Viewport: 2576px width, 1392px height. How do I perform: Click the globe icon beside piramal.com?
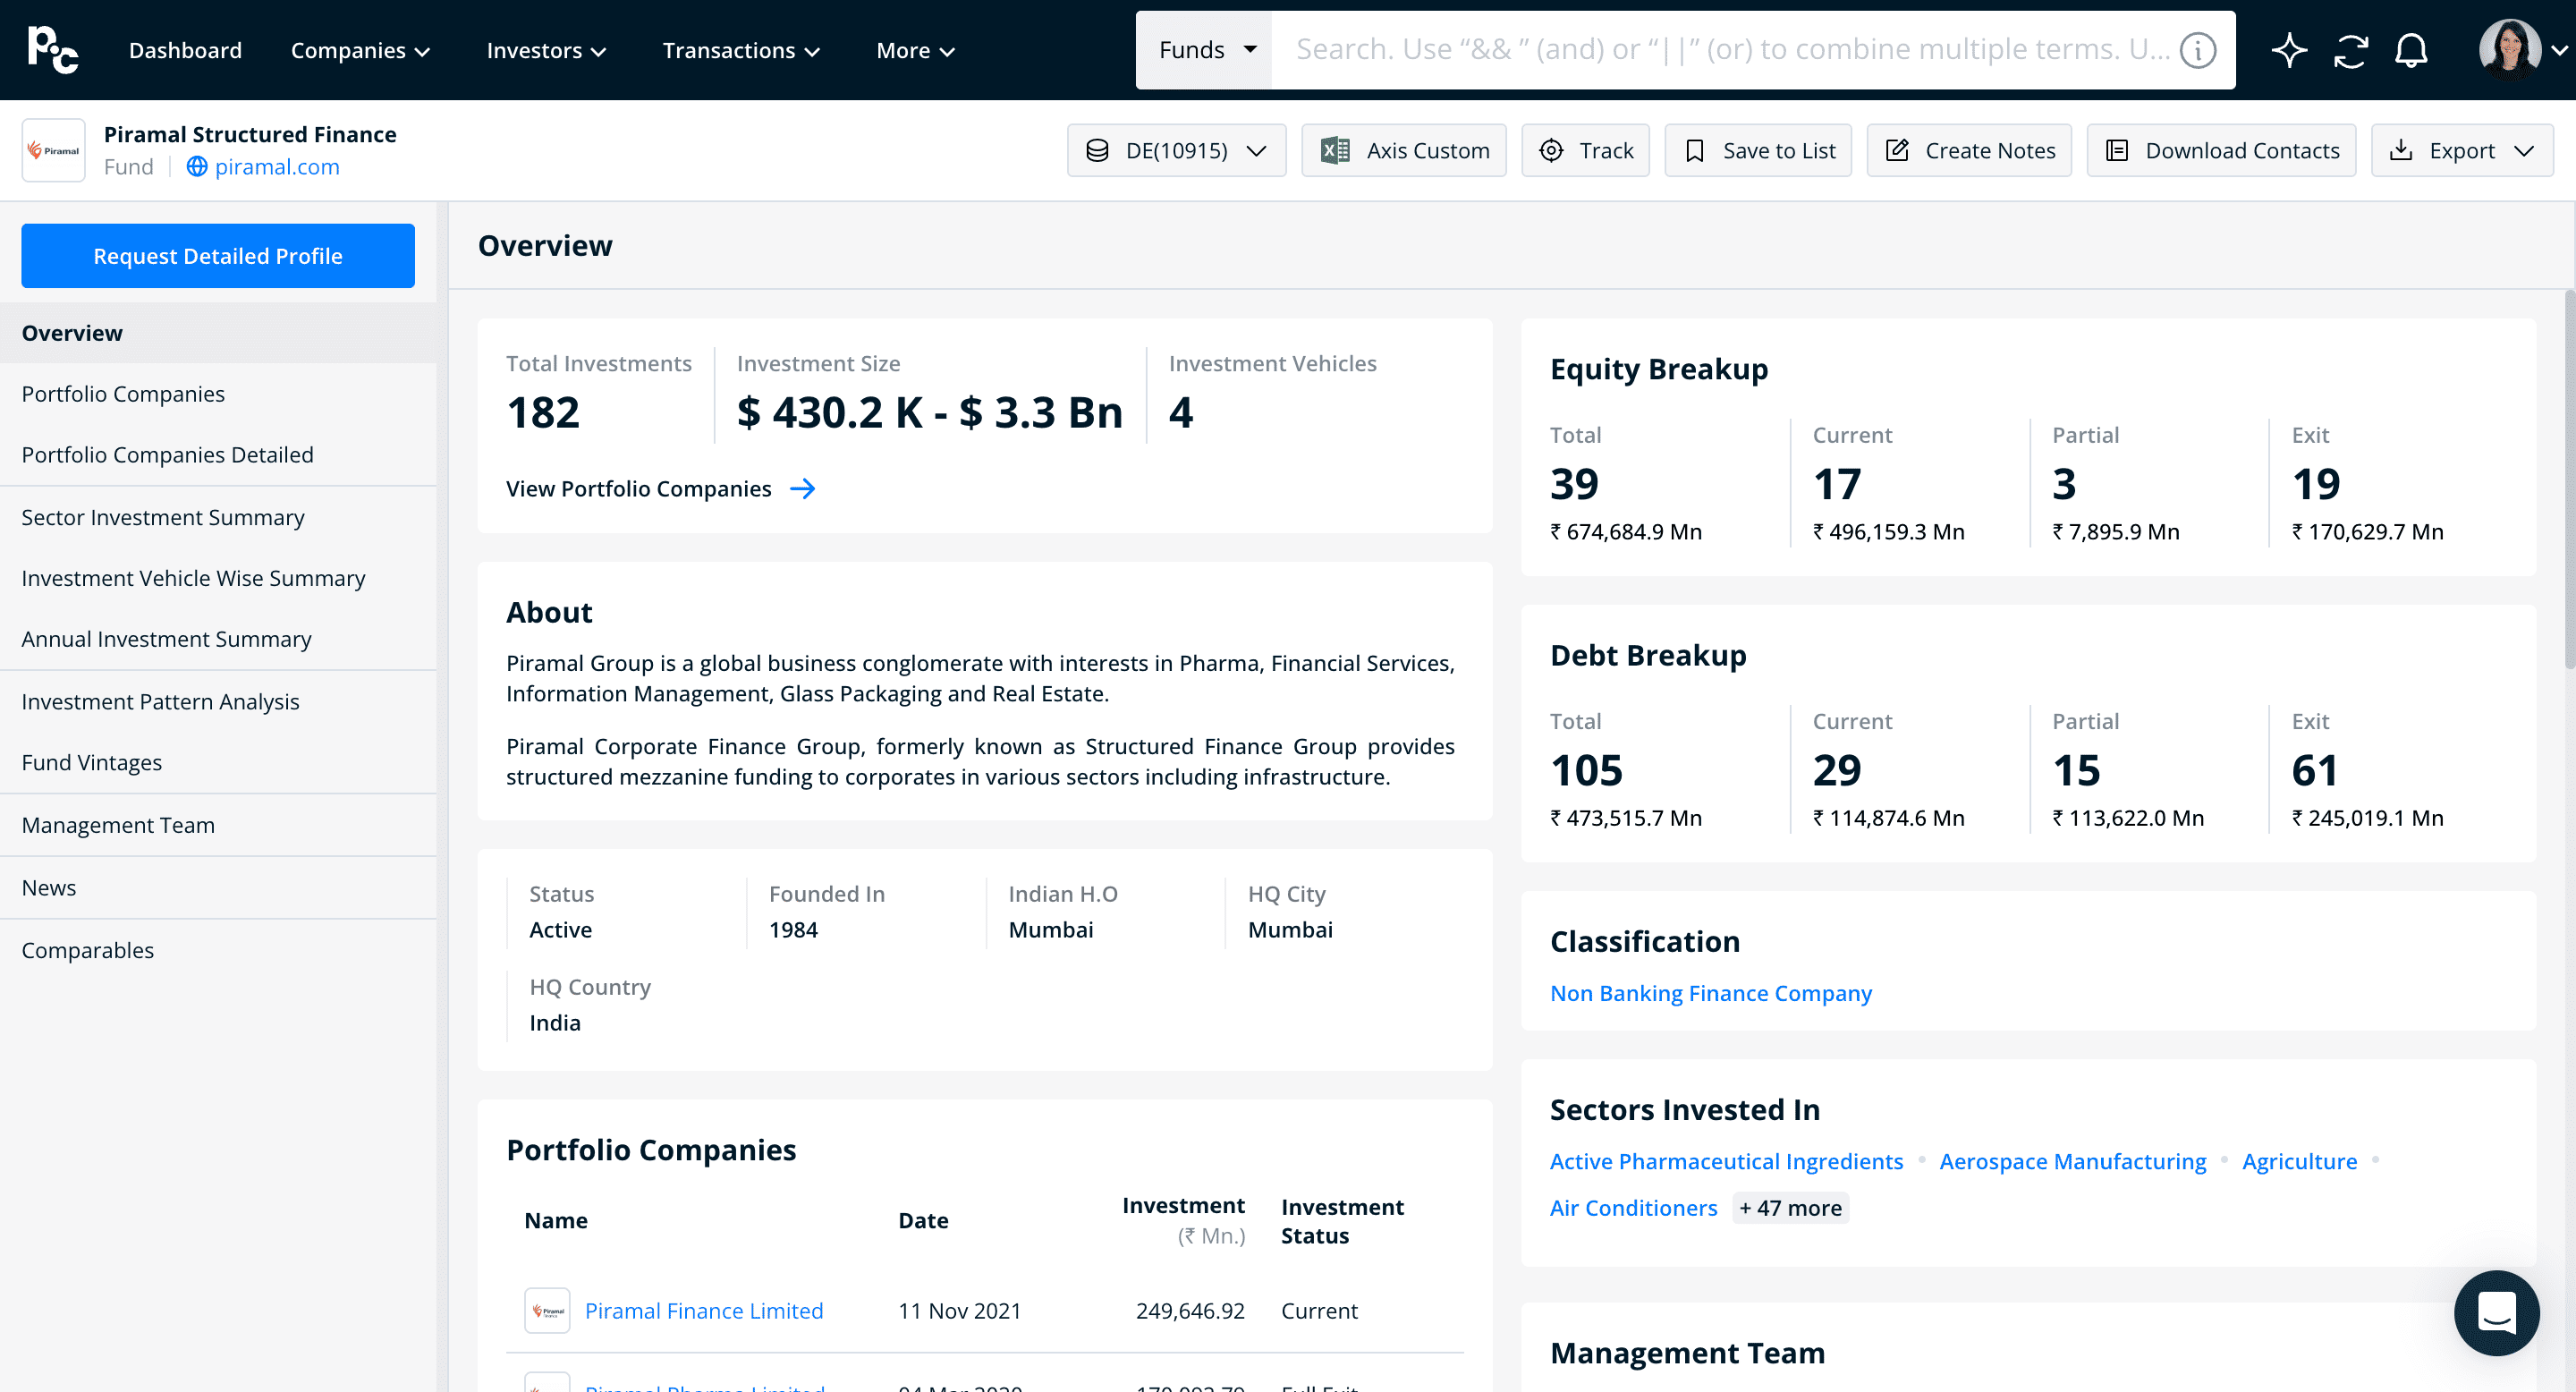(197, 167)
